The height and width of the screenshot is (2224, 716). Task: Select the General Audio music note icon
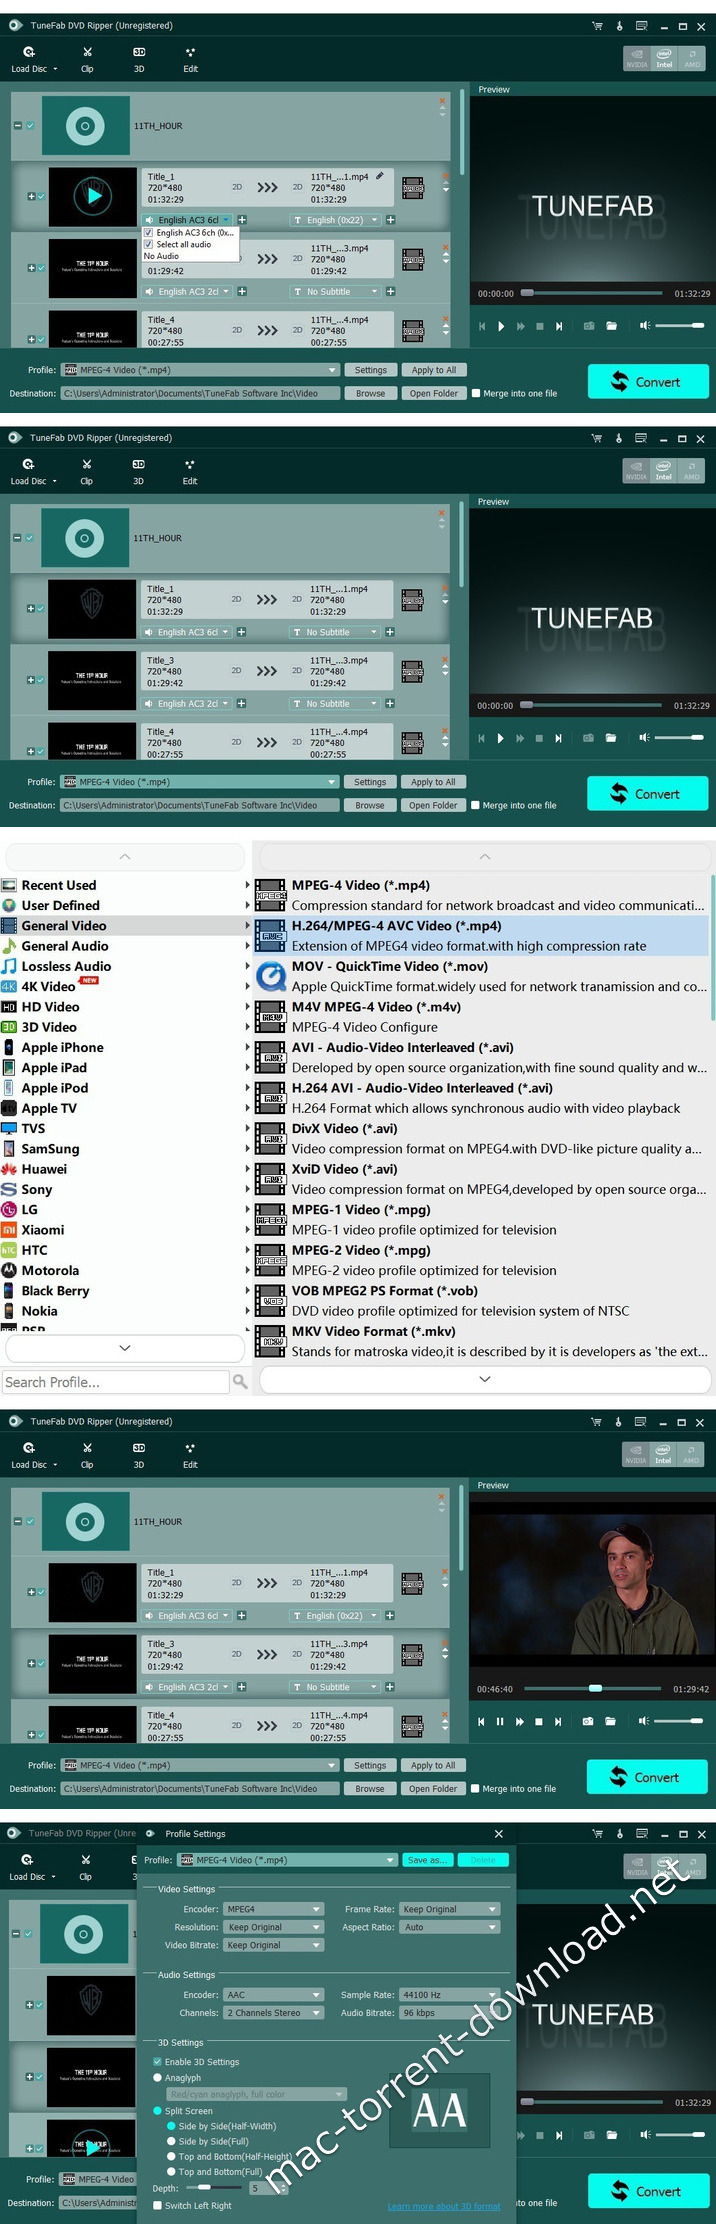(9, 946)
